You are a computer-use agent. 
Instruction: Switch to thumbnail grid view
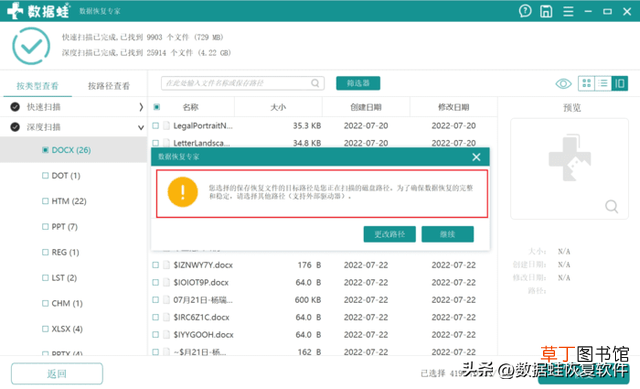(587, 83)
